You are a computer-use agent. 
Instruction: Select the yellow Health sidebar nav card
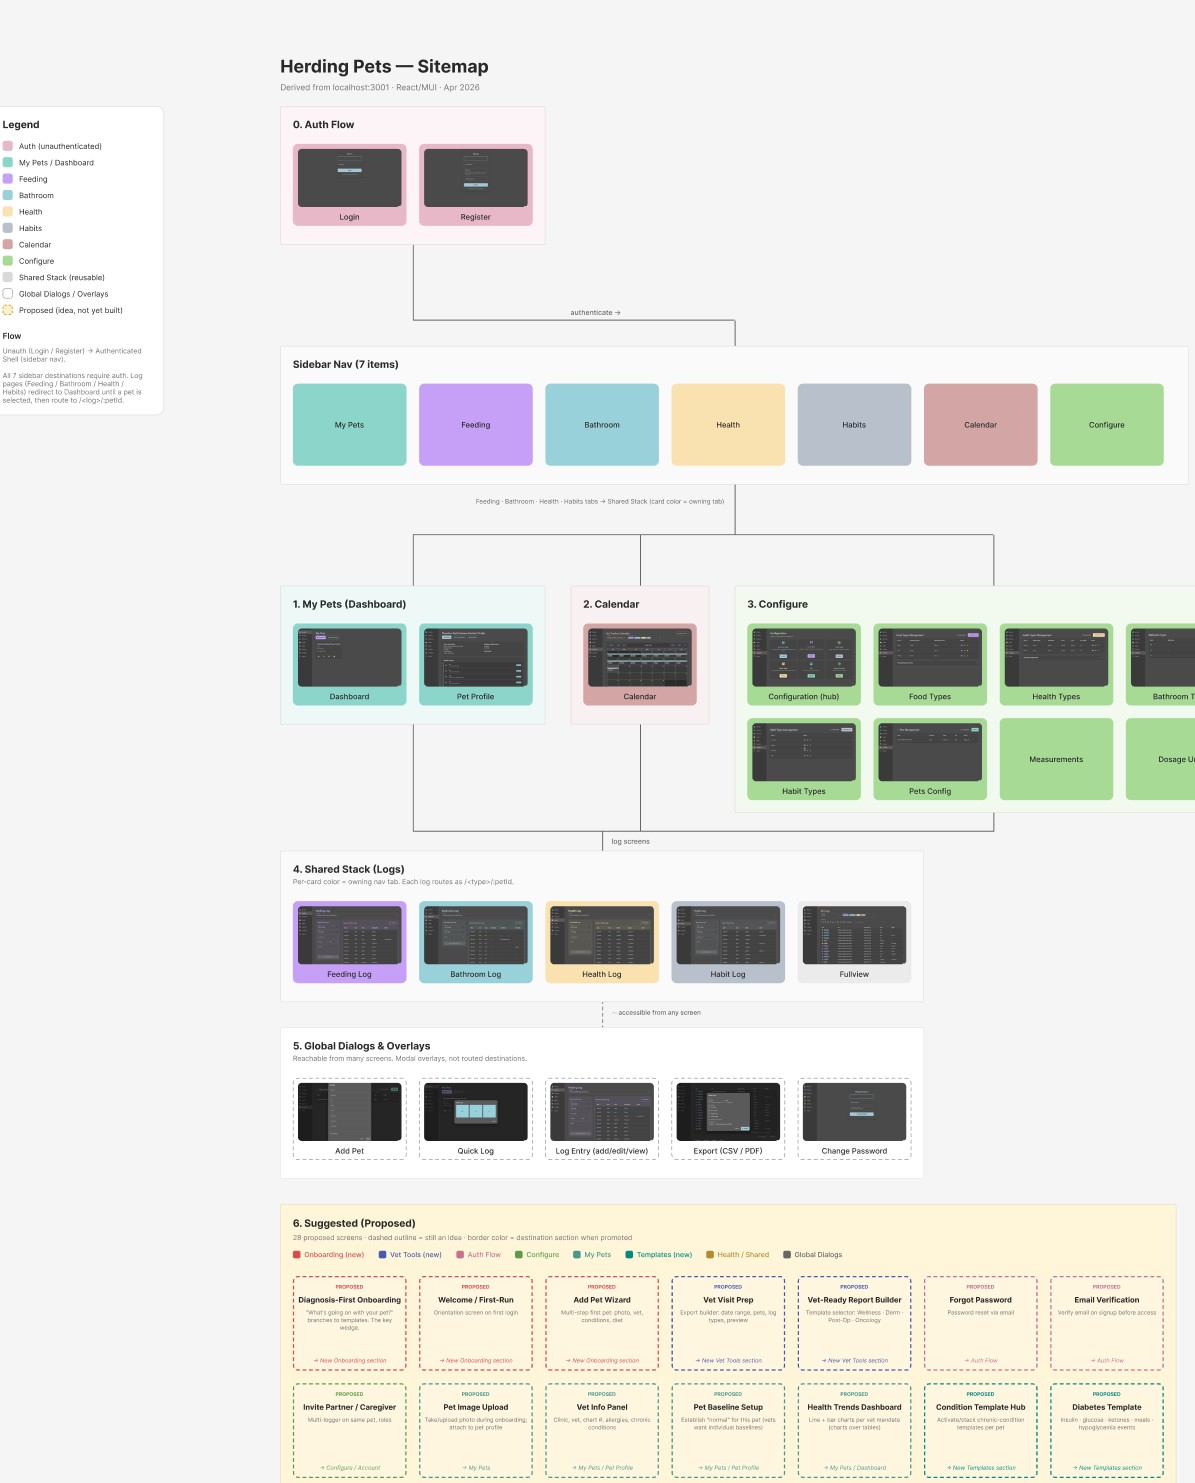click(728, 425)
